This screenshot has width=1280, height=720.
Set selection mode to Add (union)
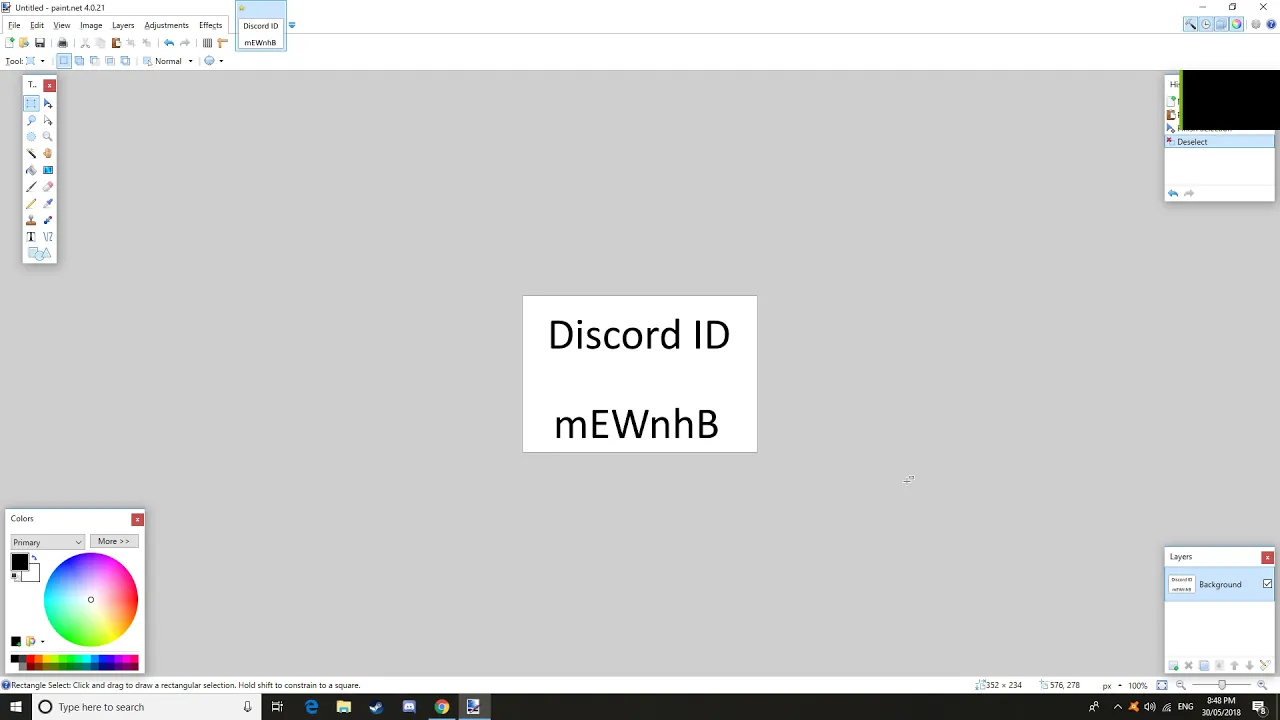[79, 61]
